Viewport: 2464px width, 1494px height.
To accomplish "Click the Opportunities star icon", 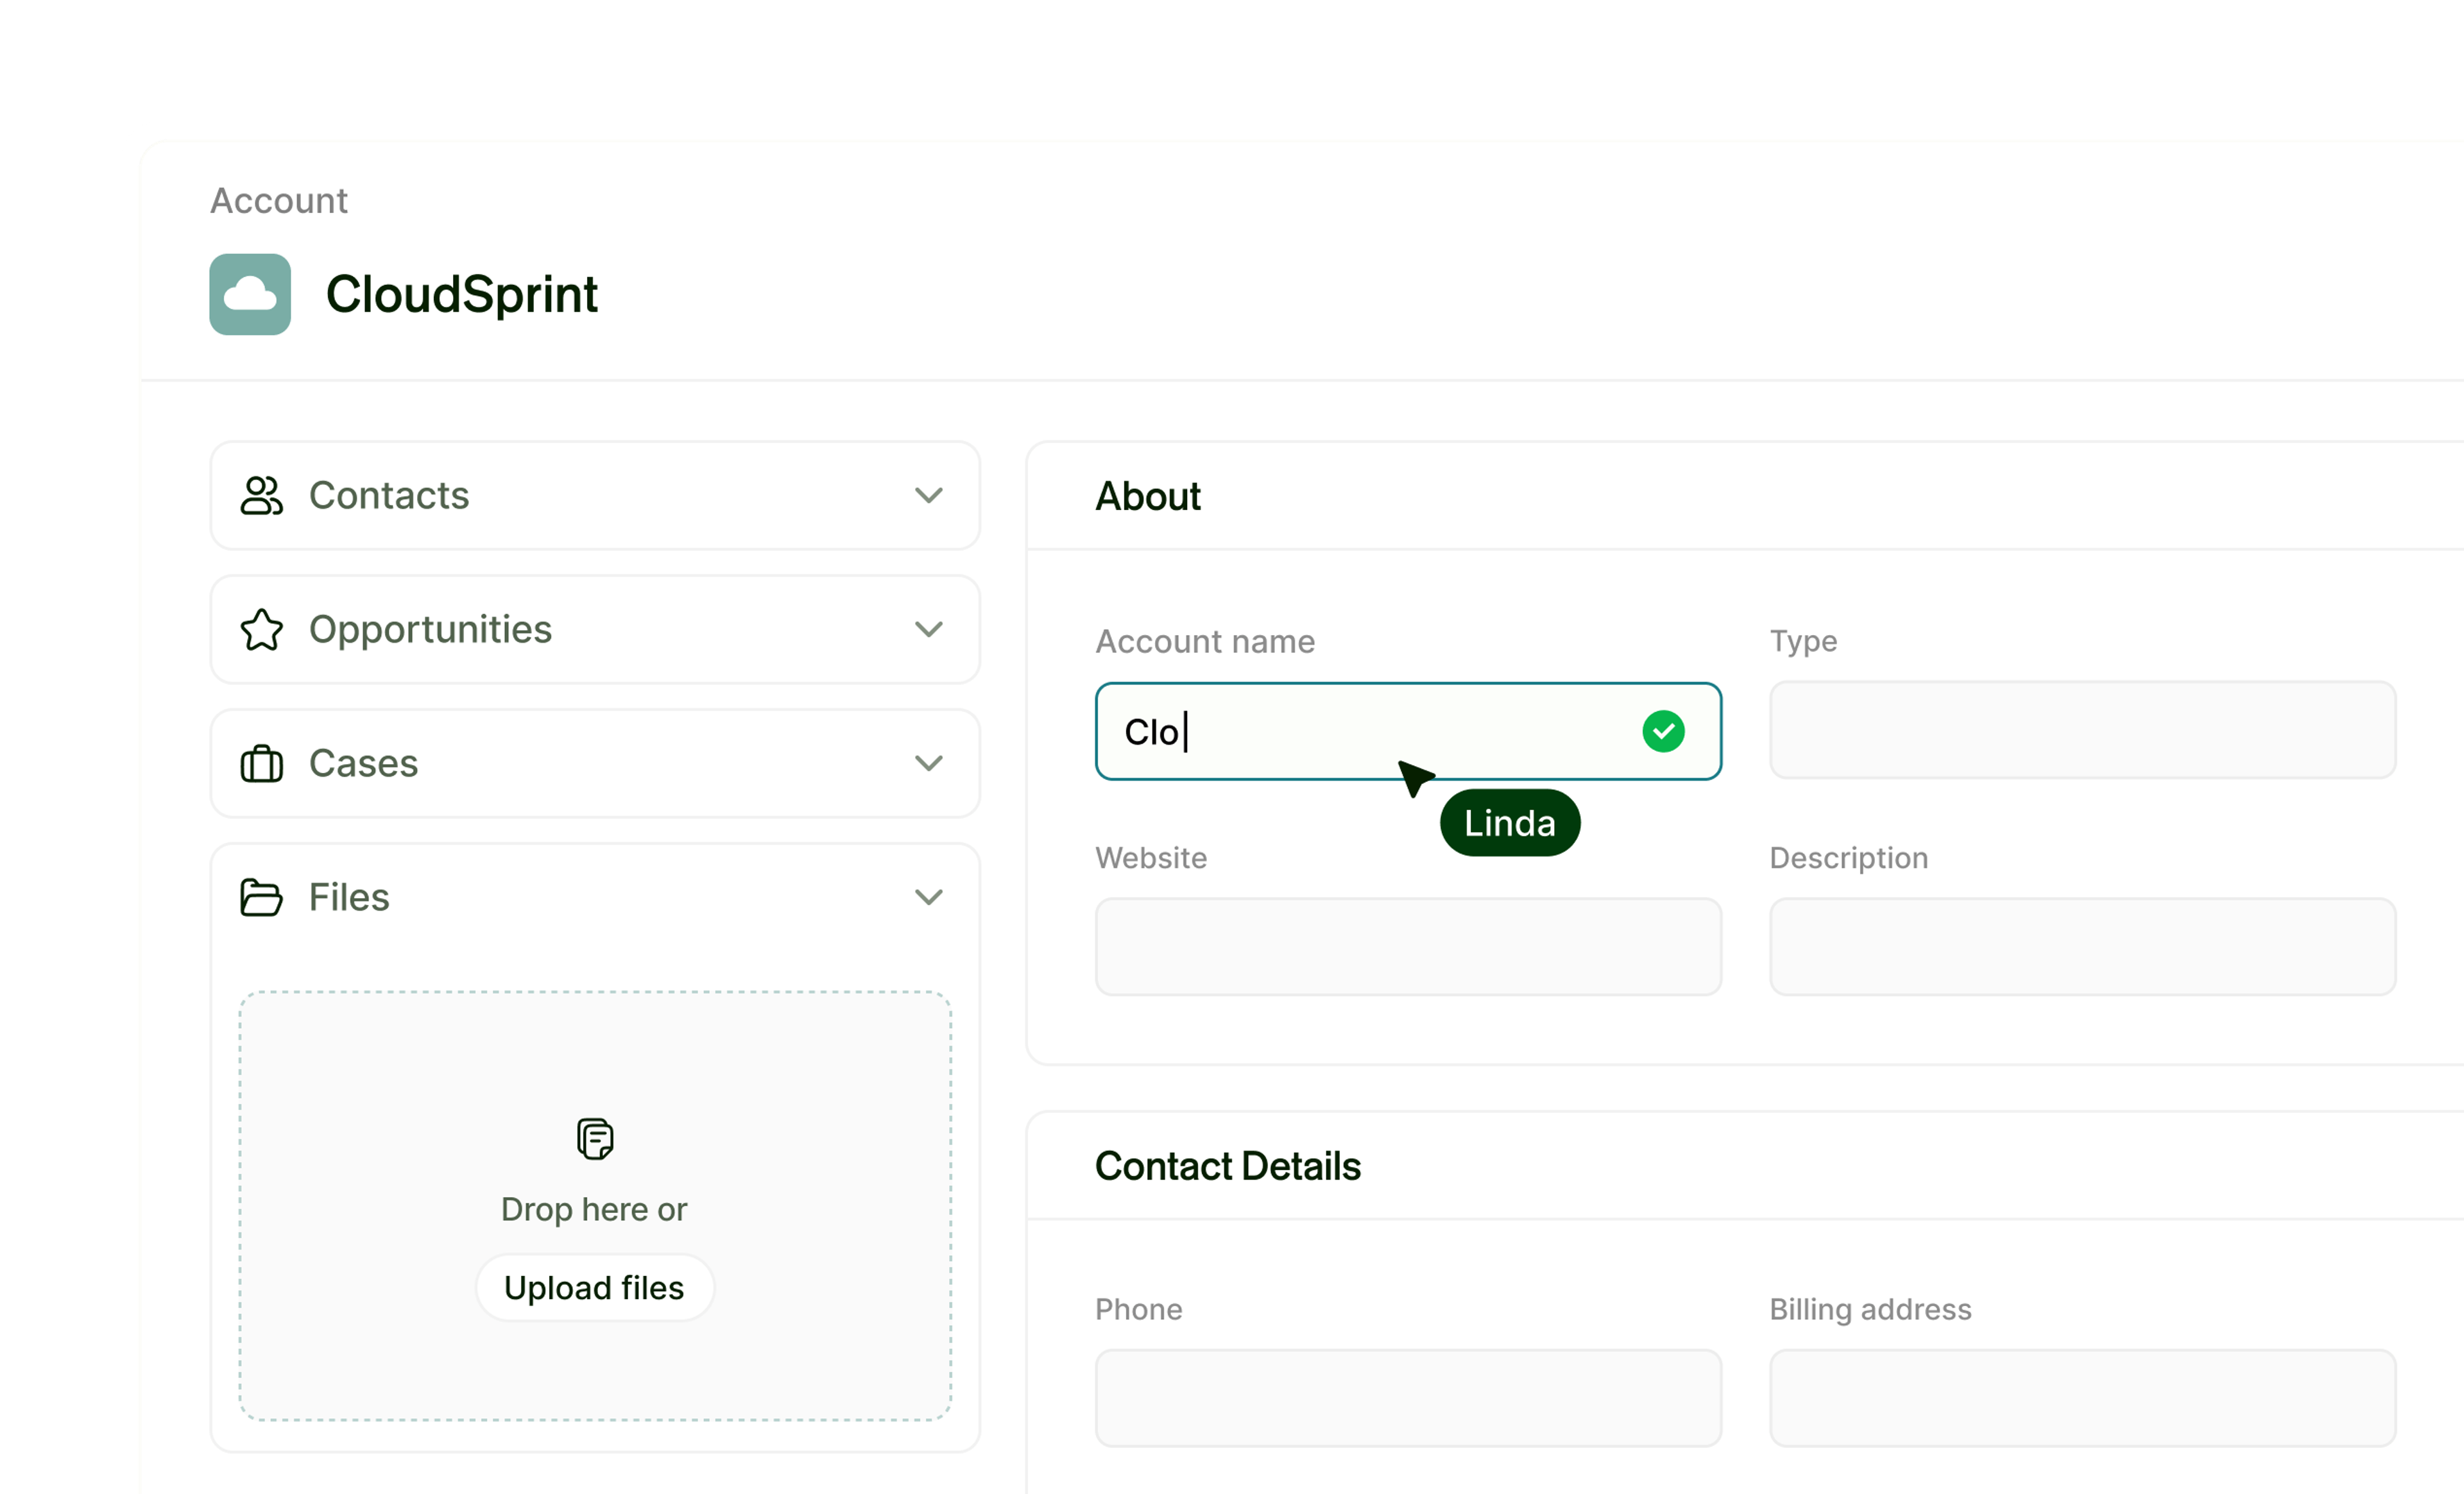I will pos(261,629).
